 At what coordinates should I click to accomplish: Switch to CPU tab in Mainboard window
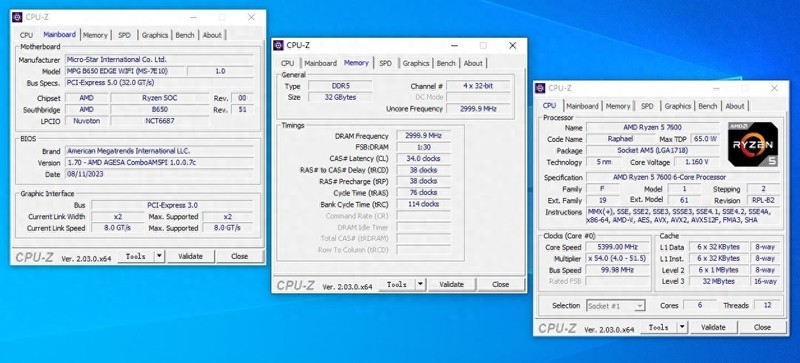(x=27, y=35)
